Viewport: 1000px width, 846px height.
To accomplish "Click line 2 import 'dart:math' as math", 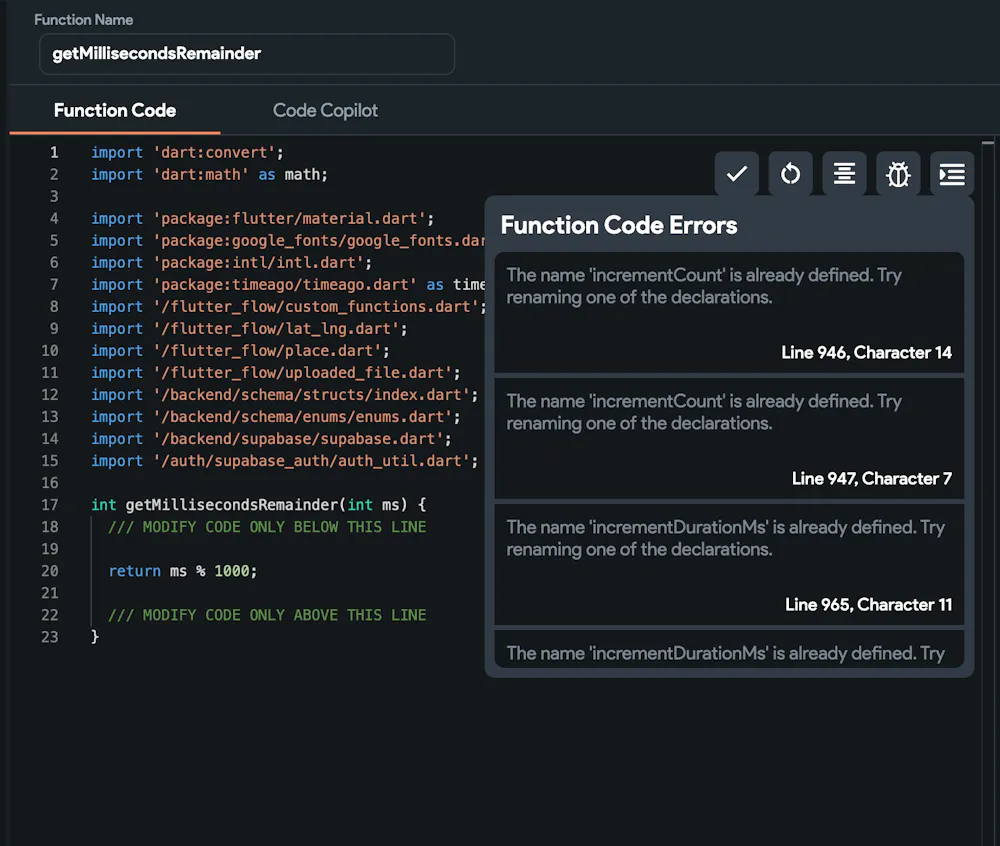I will (x=209, y=175).
